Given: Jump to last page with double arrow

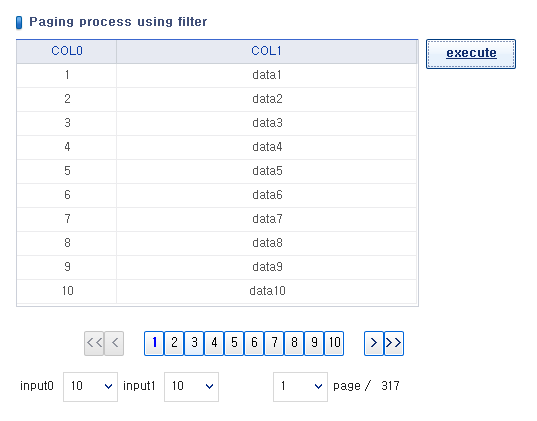Looking at the screenshot, I should (x=394, y=343).
